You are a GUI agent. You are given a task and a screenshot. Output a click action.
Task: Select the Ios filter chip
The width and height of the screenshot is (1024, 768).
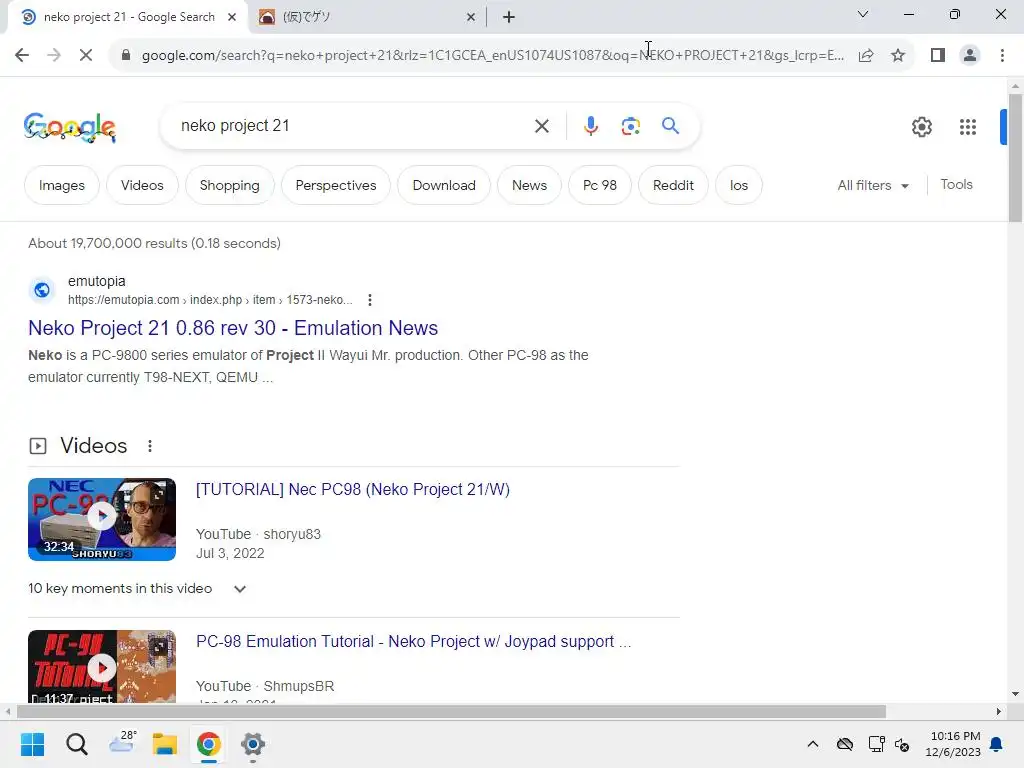click(x=739, y=185)
